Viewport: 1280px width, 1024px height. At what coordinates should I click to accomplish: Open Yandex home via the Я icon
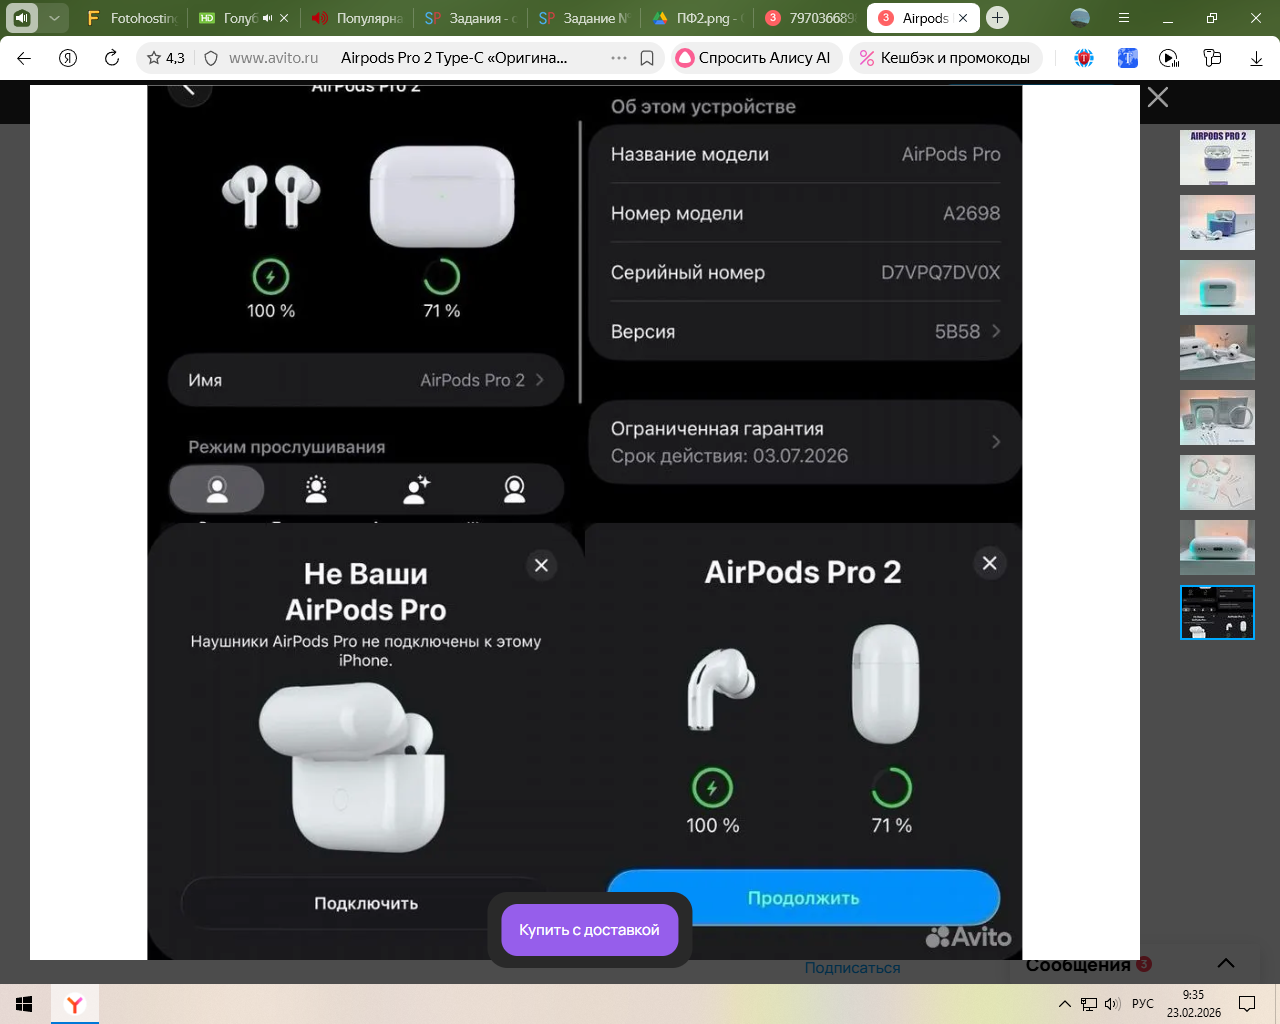[68, 58]
